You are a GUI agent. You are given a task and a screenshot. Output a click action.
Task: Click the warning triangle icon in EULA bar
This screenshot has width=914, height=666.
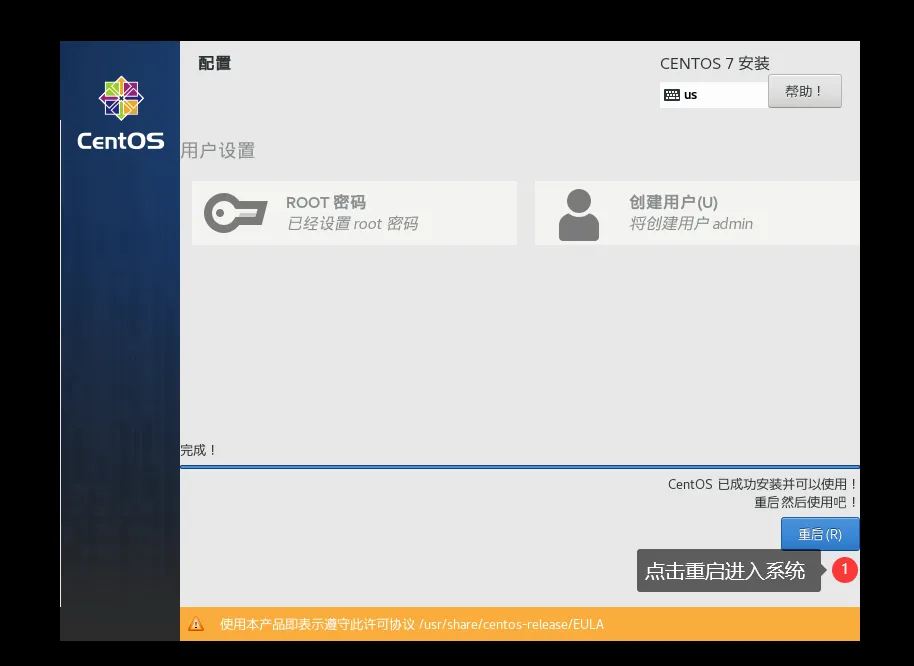[196, 624]
